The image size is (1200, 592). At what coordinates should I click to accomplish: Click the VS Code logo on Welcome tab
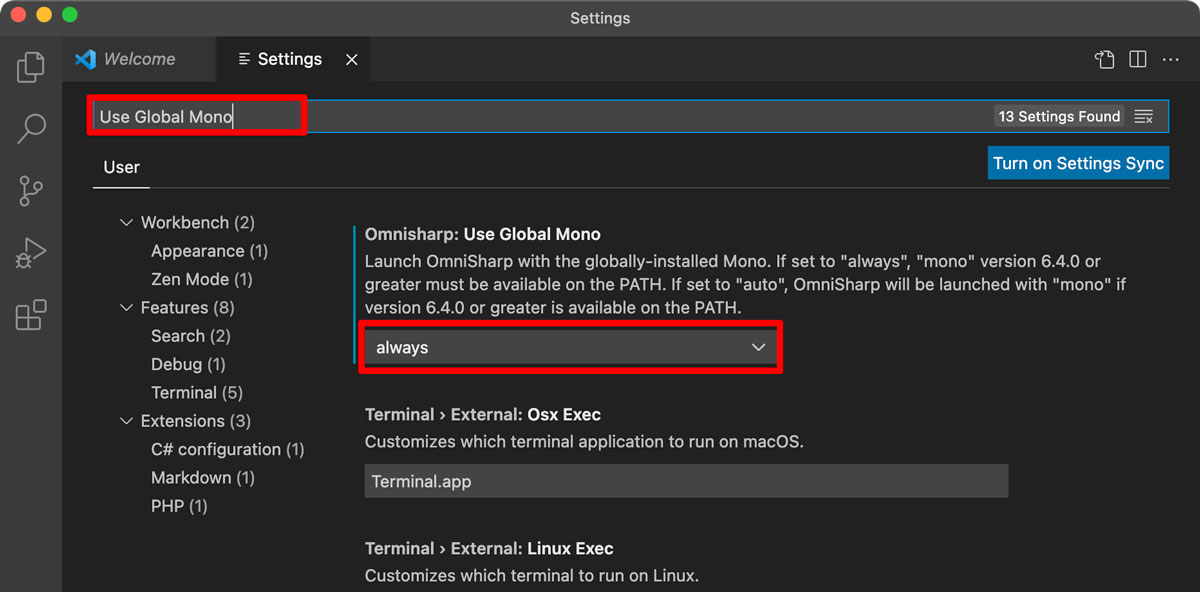pyautogui.click(x=85, y=59)
